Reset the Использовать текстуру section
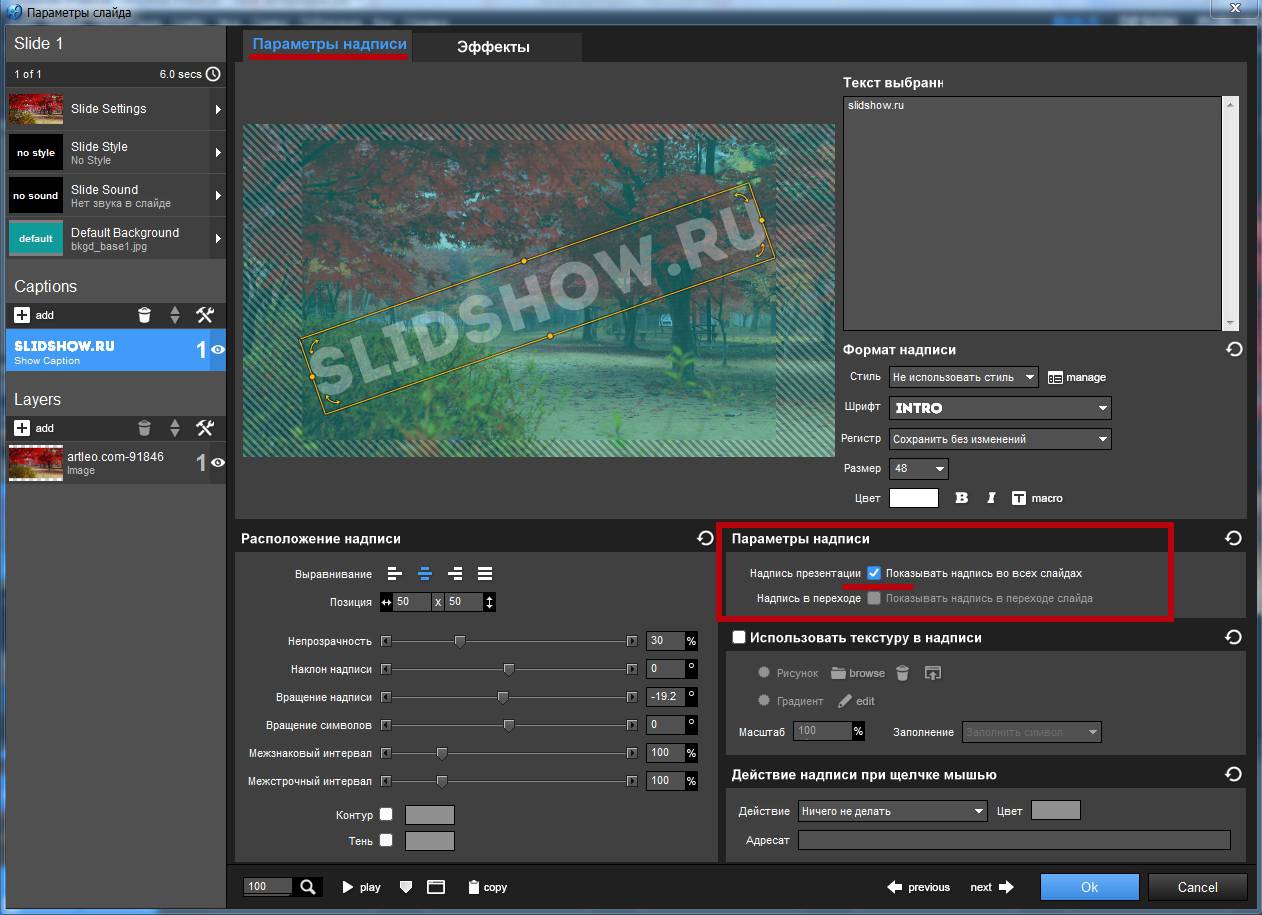Image resolution: width=1262 pixels, height=915 pixels. click(x=1234, y=637)
